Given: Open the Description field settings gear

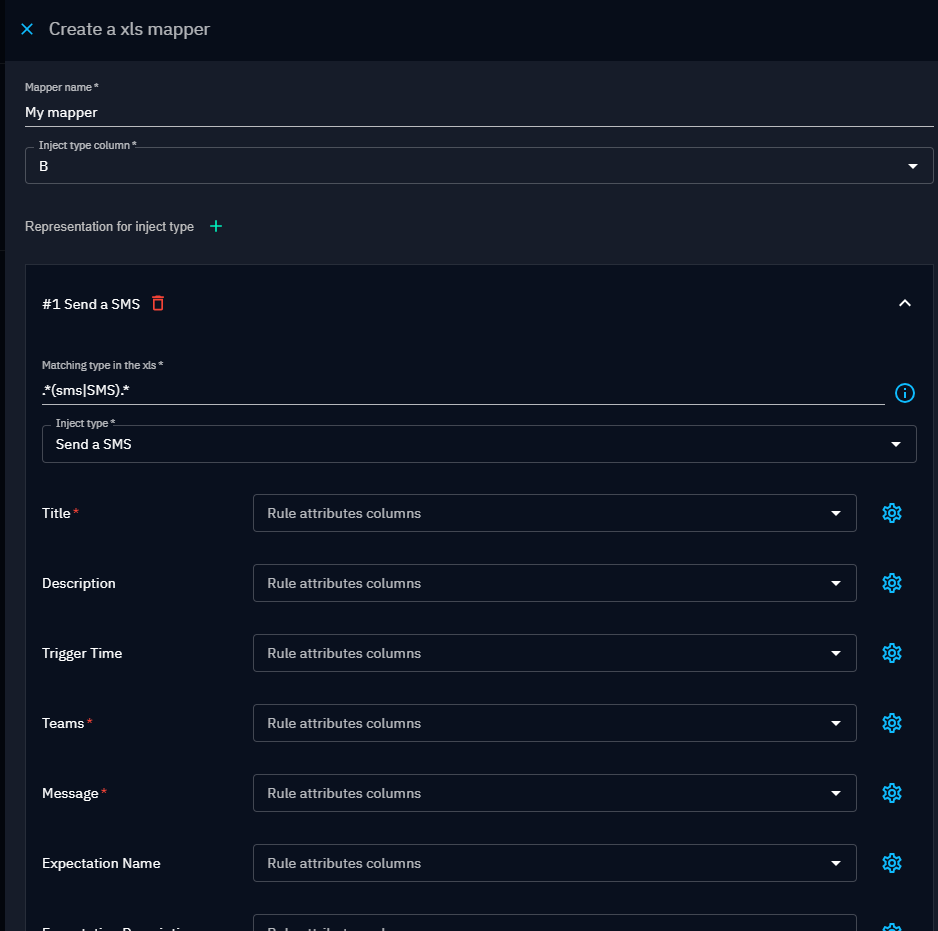Looking at the screenshot, I should pyautogui.click(x=891, y=583).
